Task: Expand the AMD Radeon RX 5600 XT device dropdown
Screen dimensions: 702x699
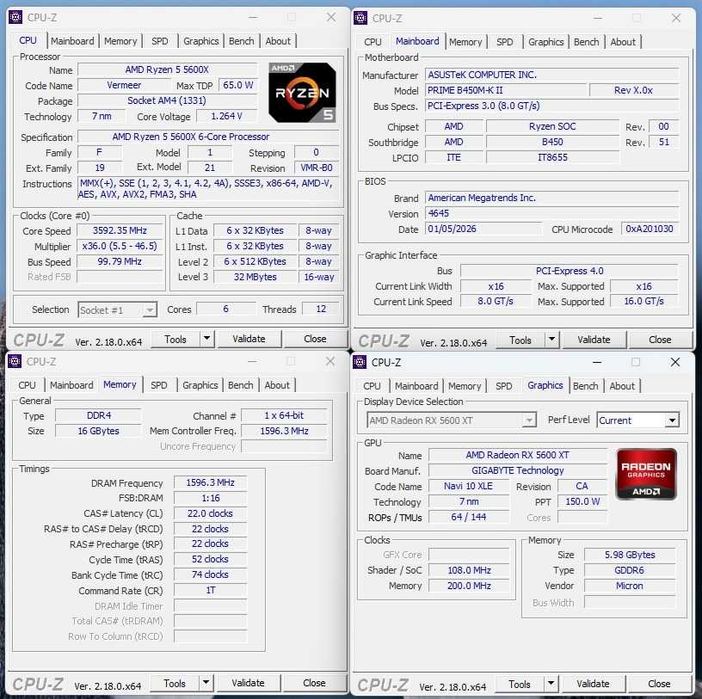Action: (529, 420)
